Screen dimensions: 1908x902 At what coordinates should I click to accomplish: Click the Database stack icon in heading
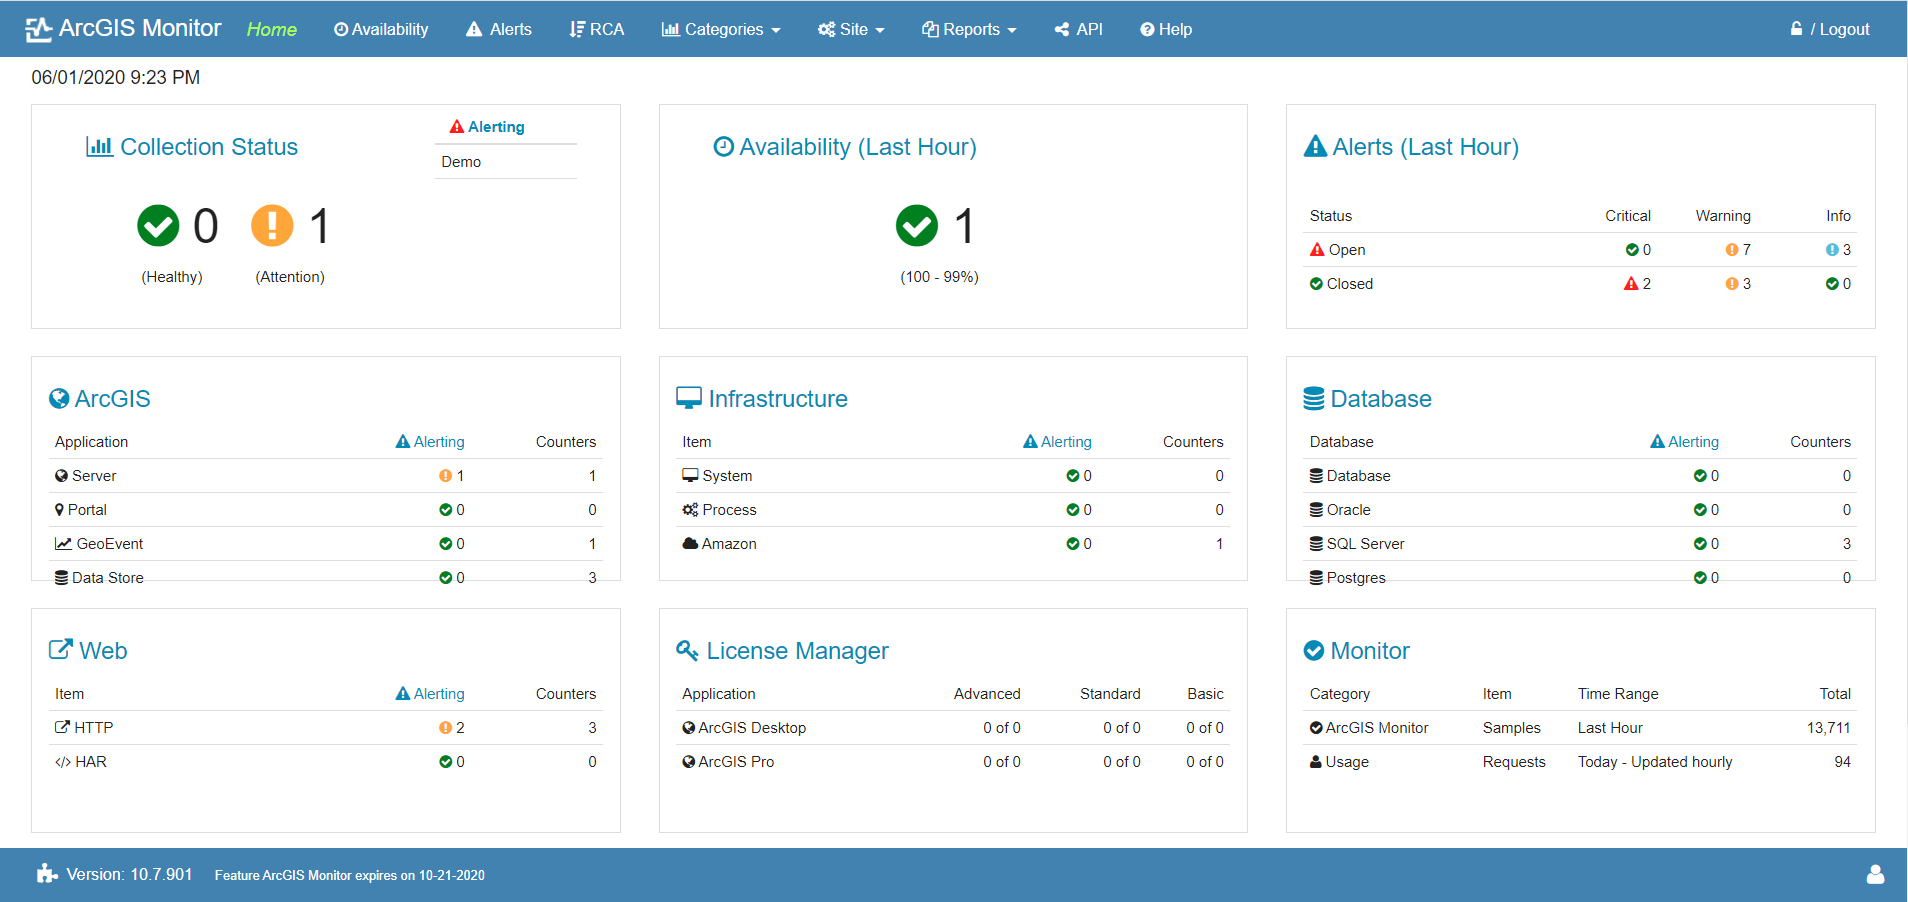1314,399
